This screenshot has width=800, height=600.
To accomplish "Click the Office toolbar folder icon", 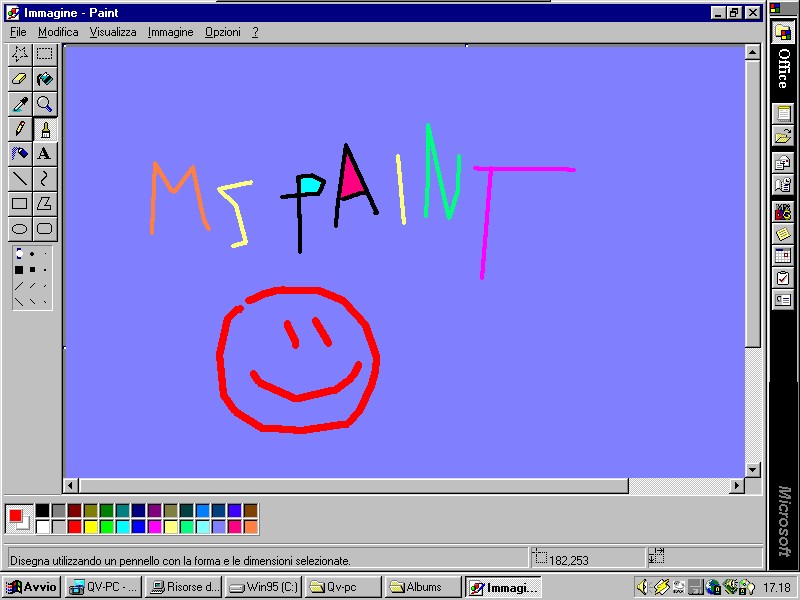I will pos(783,33).
